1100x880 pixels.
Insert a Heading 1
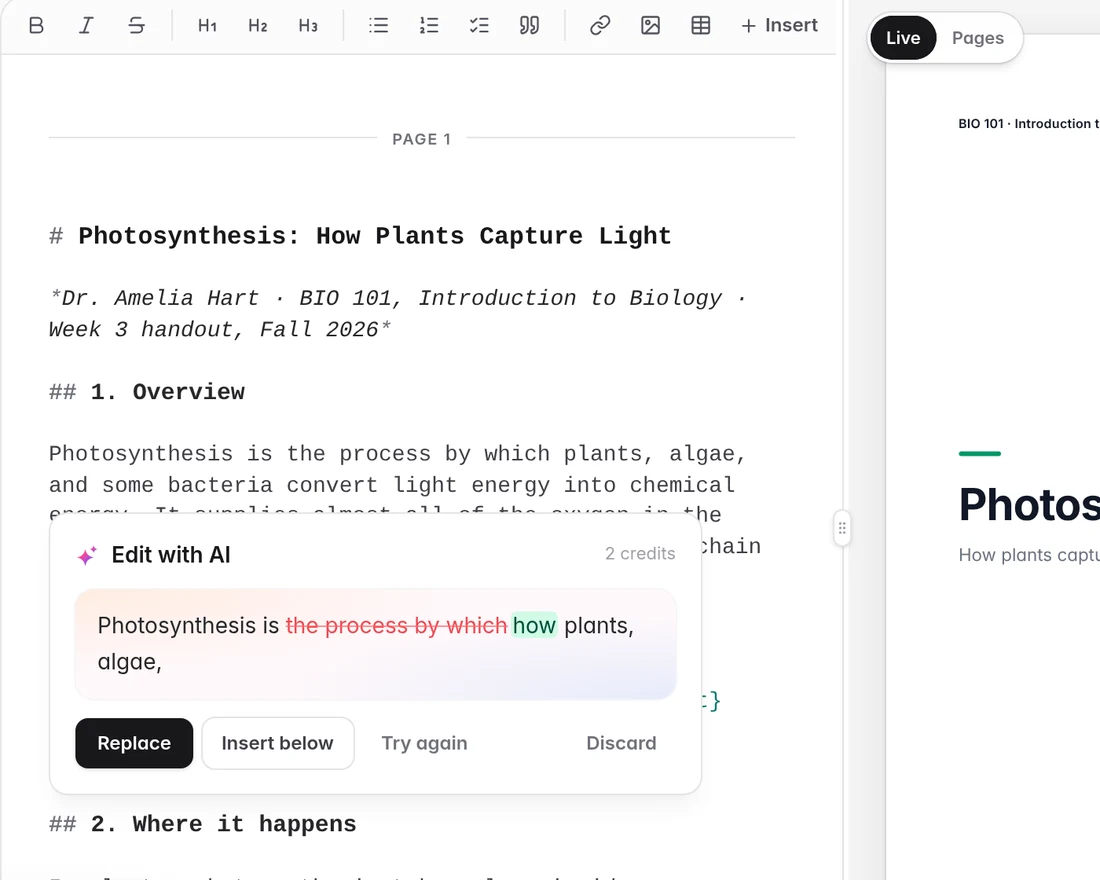coord(207,26)
